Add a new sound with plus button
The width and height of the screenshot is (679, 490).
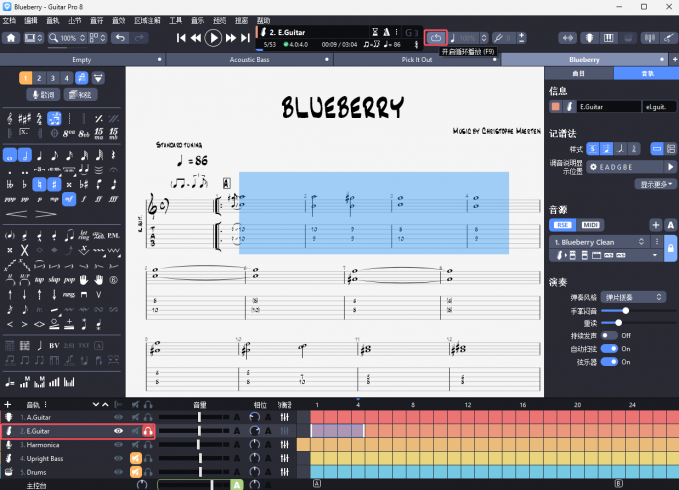(x=655, y=225)
